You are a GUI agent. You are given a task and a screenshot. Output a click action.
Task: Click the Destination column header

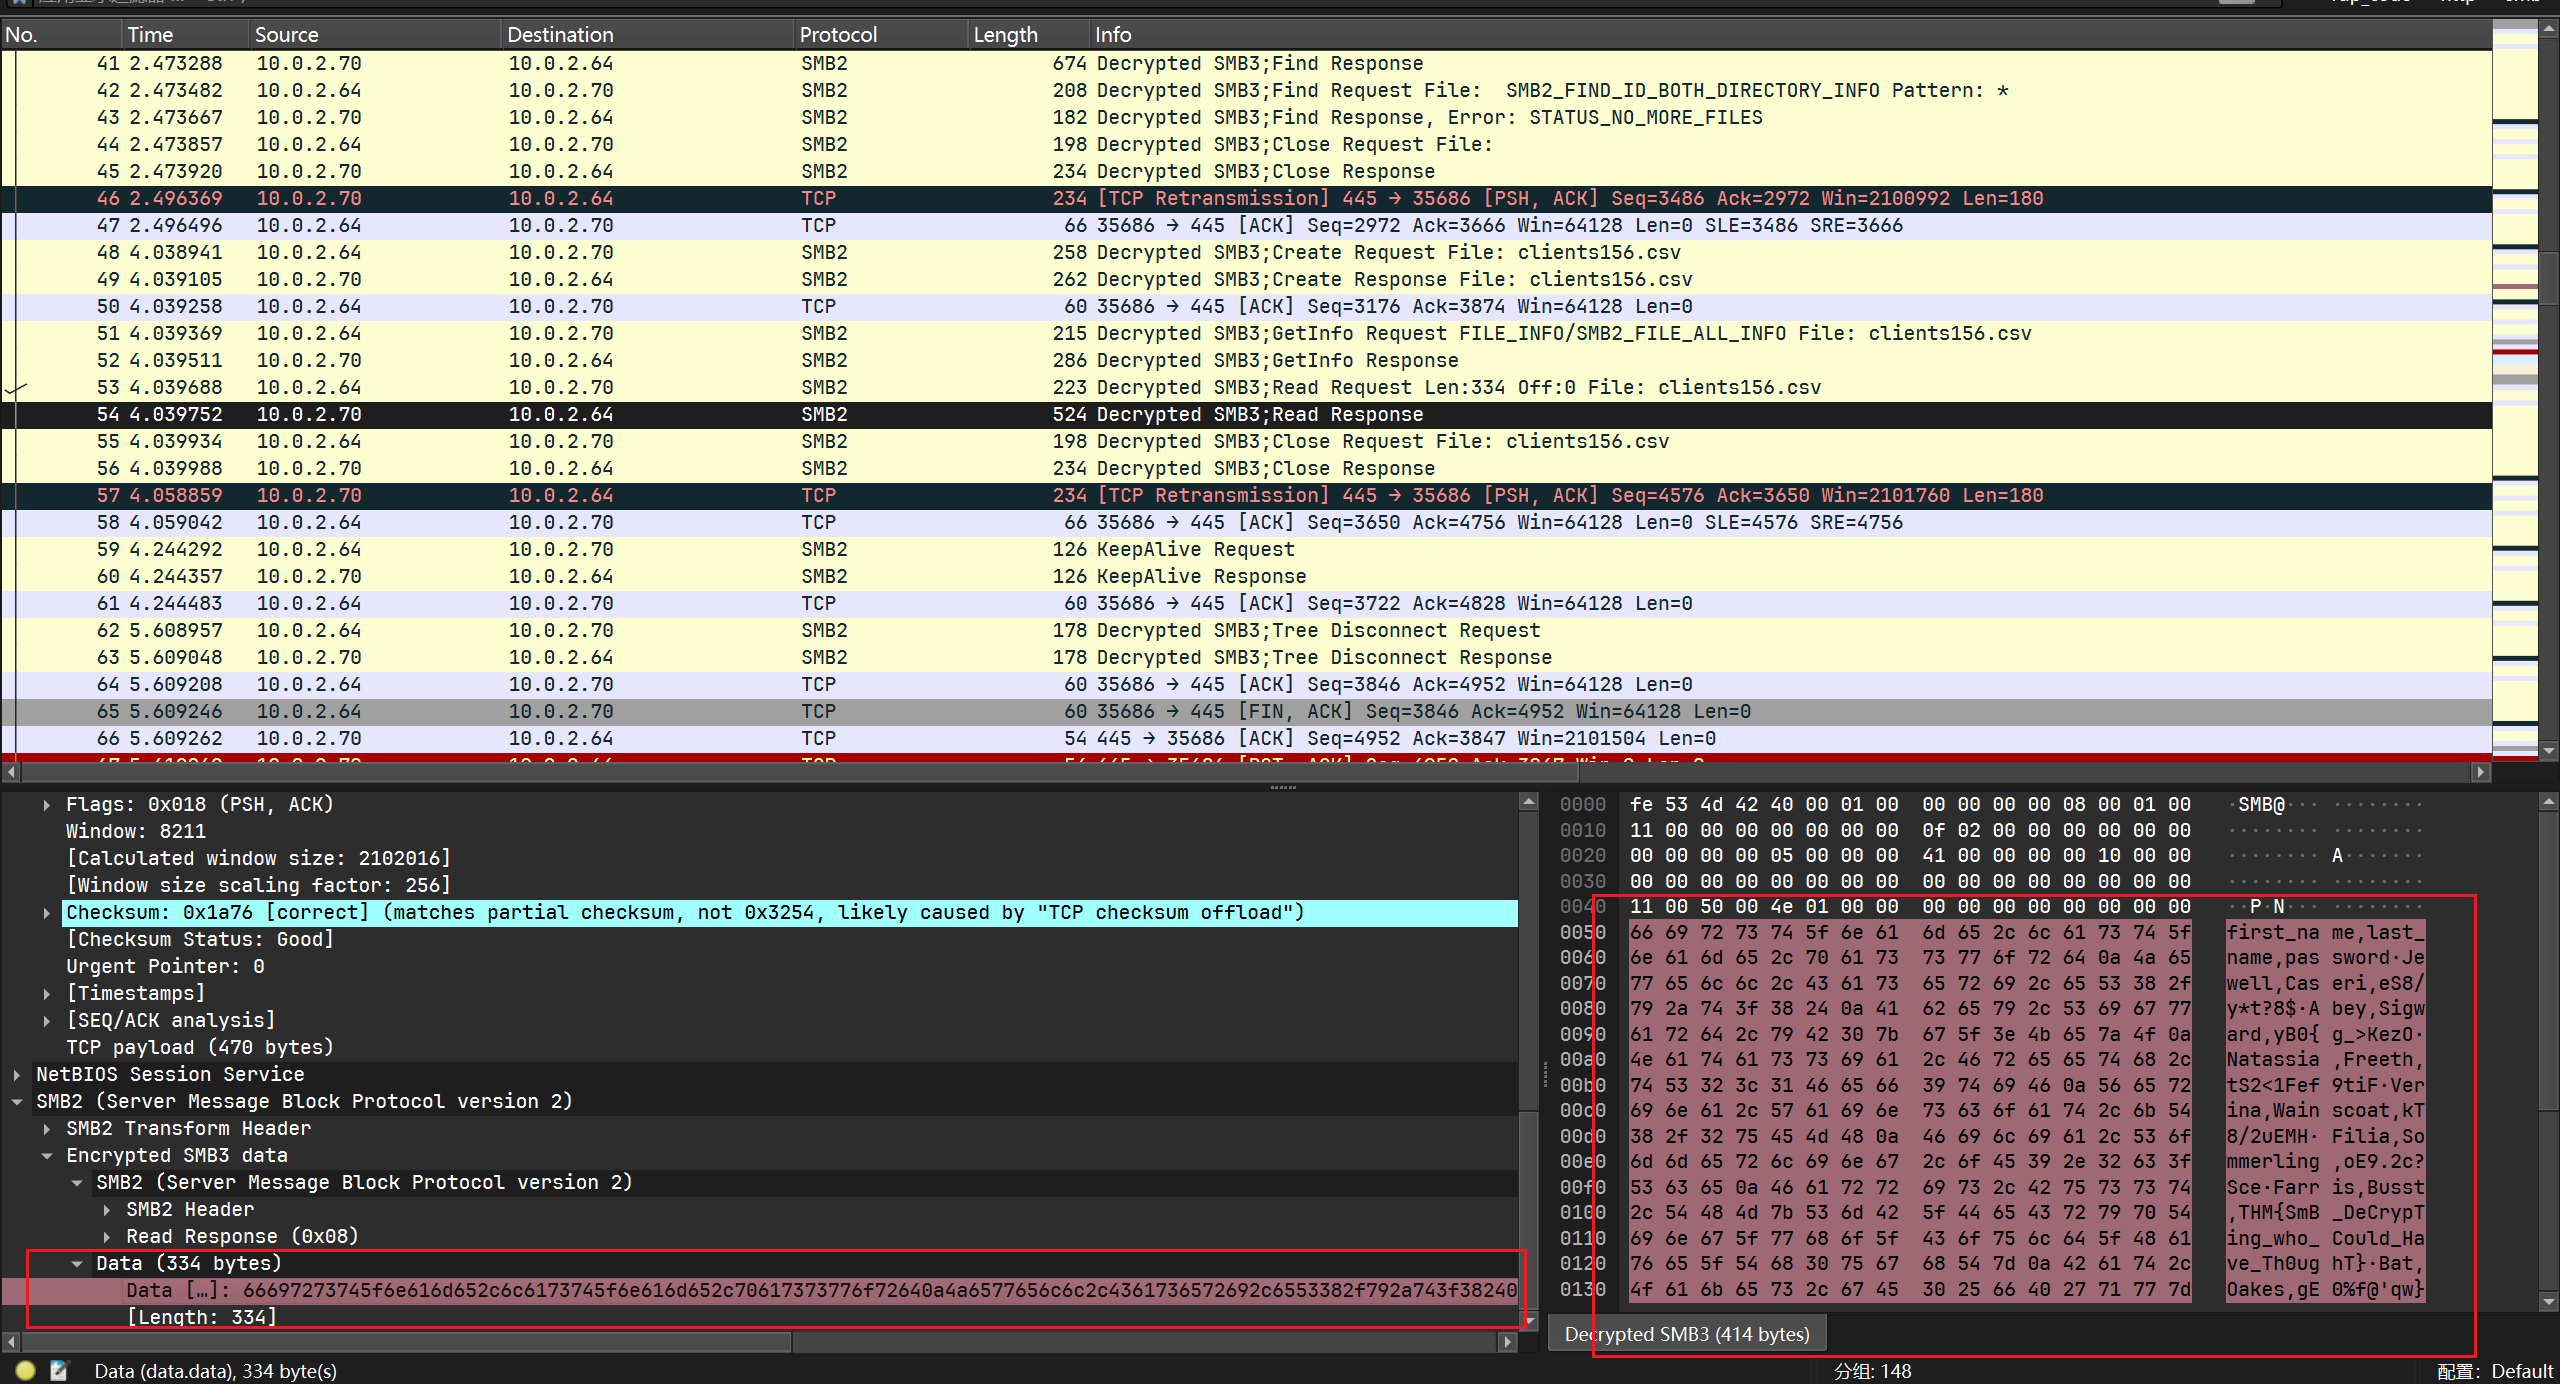tap(560, 35)
